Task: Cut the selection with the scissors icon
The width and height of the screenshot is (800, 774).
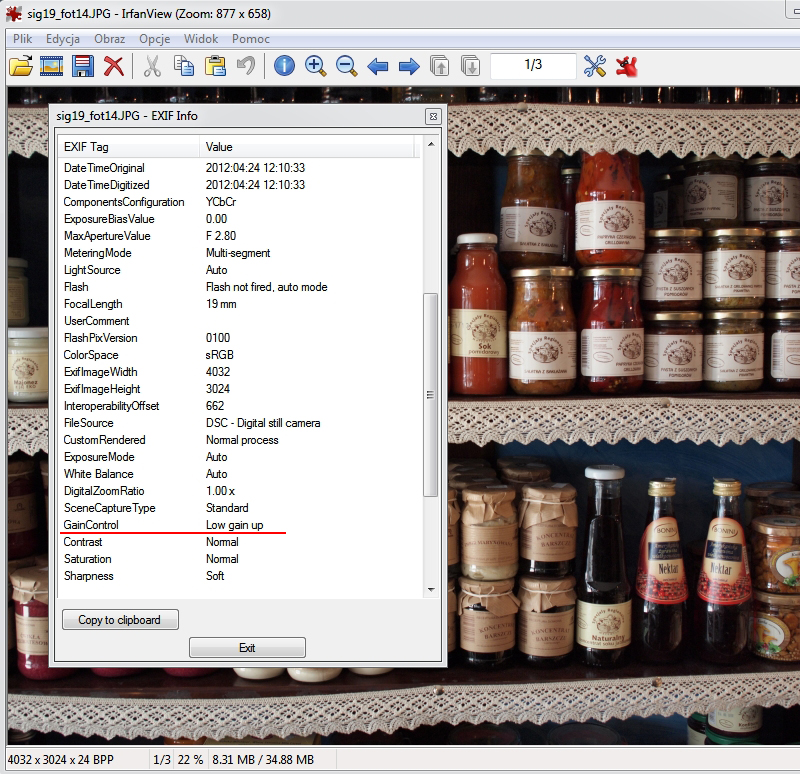Action: 153,66
